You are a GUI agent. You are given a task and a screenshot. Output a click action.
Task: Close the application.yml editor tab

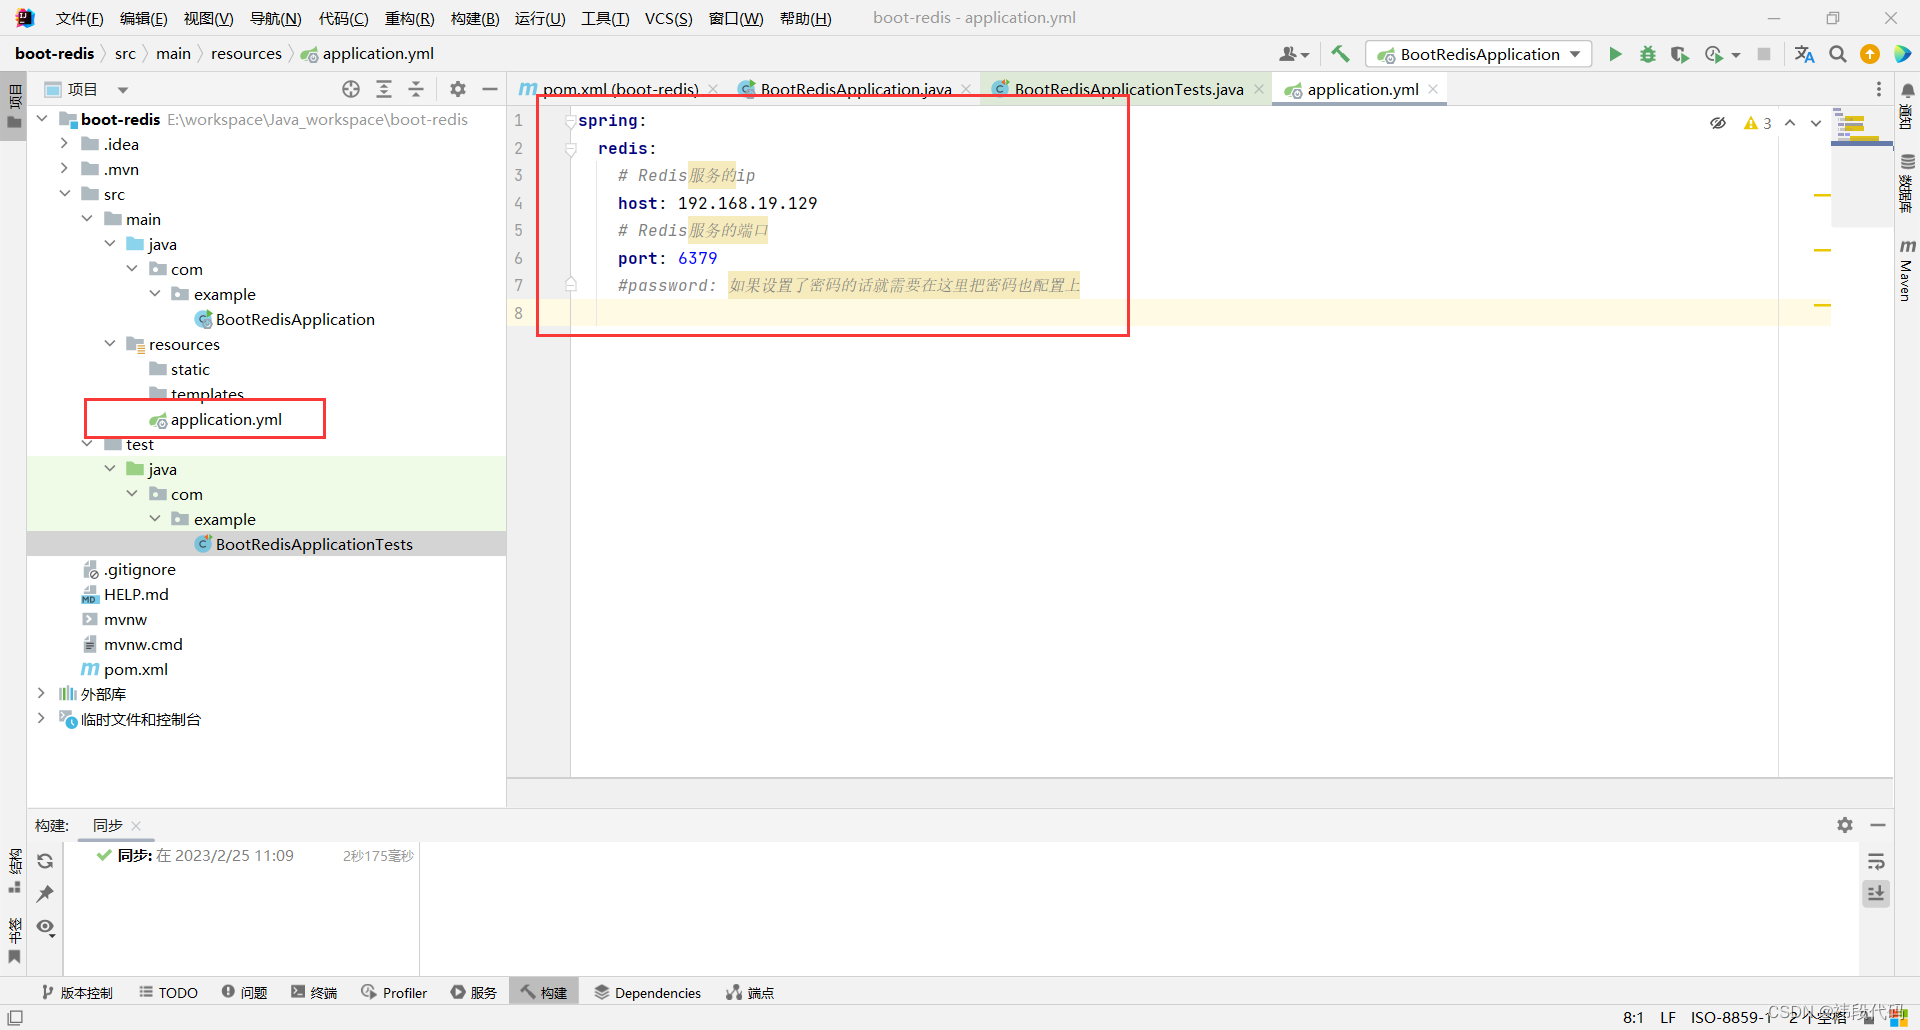[1433, 89]
